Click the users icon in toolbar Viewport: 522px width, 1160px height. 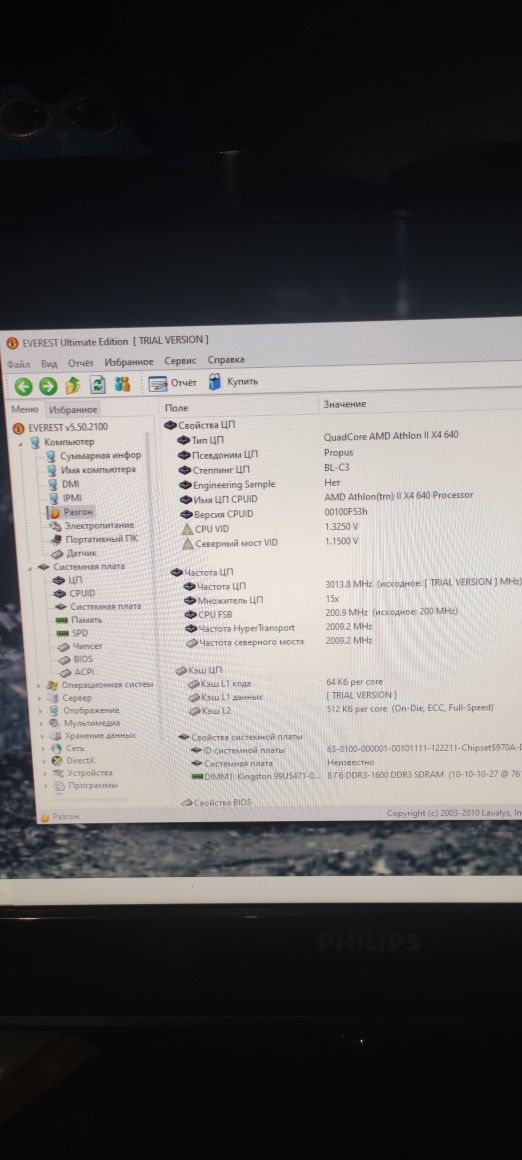pos(123,384)
